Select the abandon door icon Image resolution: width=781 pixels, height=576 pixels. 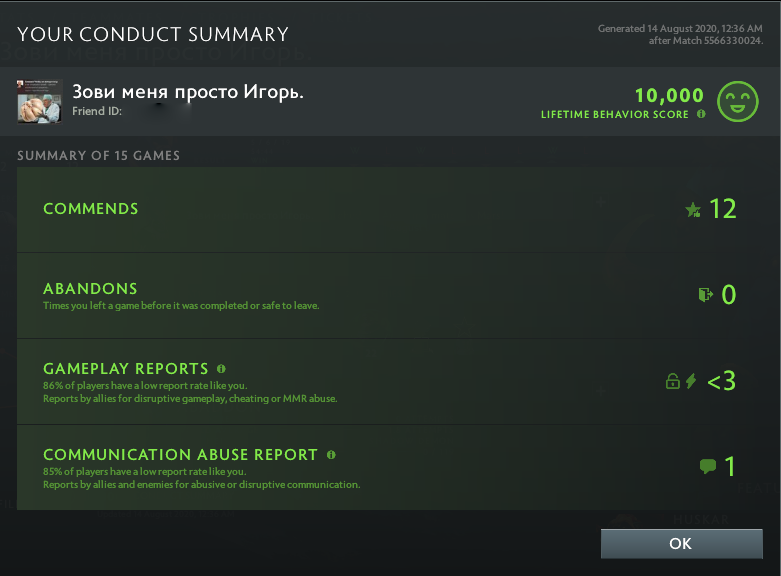point(706,294)
